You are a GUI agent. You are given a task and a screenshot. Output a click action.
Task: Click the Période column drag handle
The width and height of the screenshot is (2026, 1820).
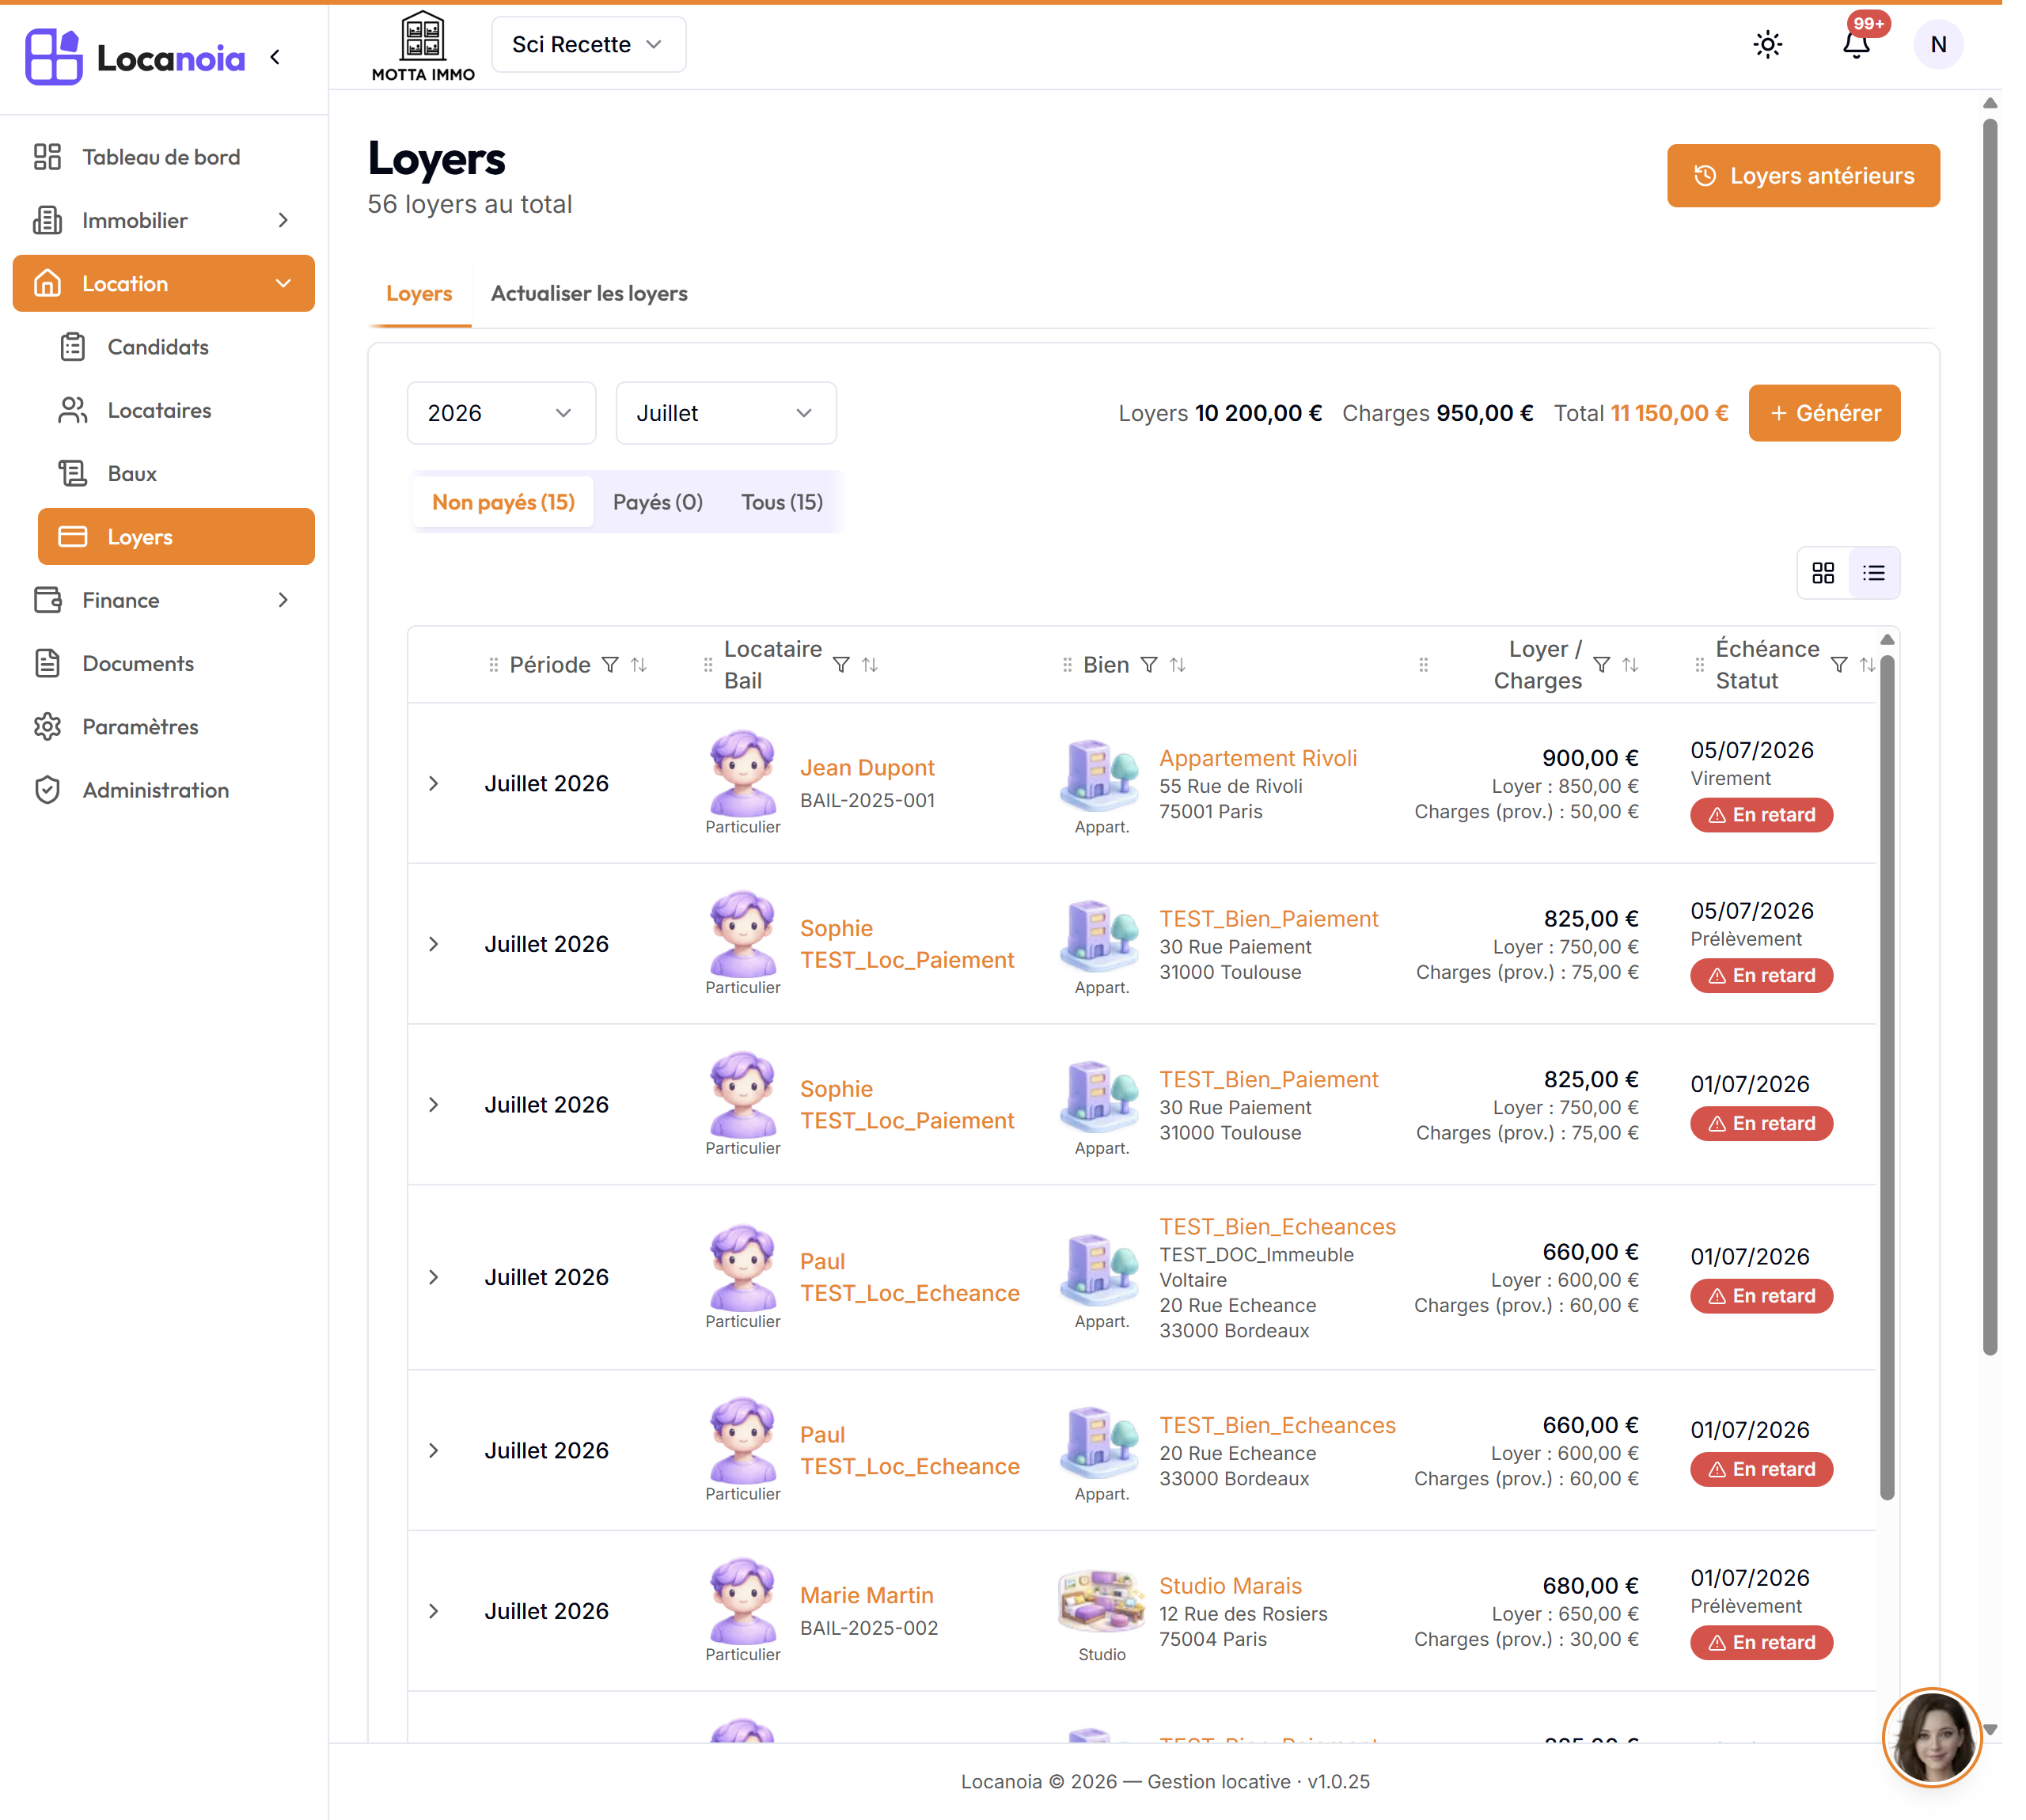[493, 665]
